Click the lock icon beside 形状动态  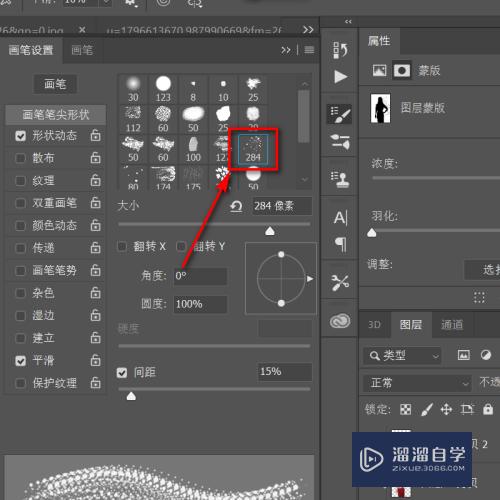95,135
